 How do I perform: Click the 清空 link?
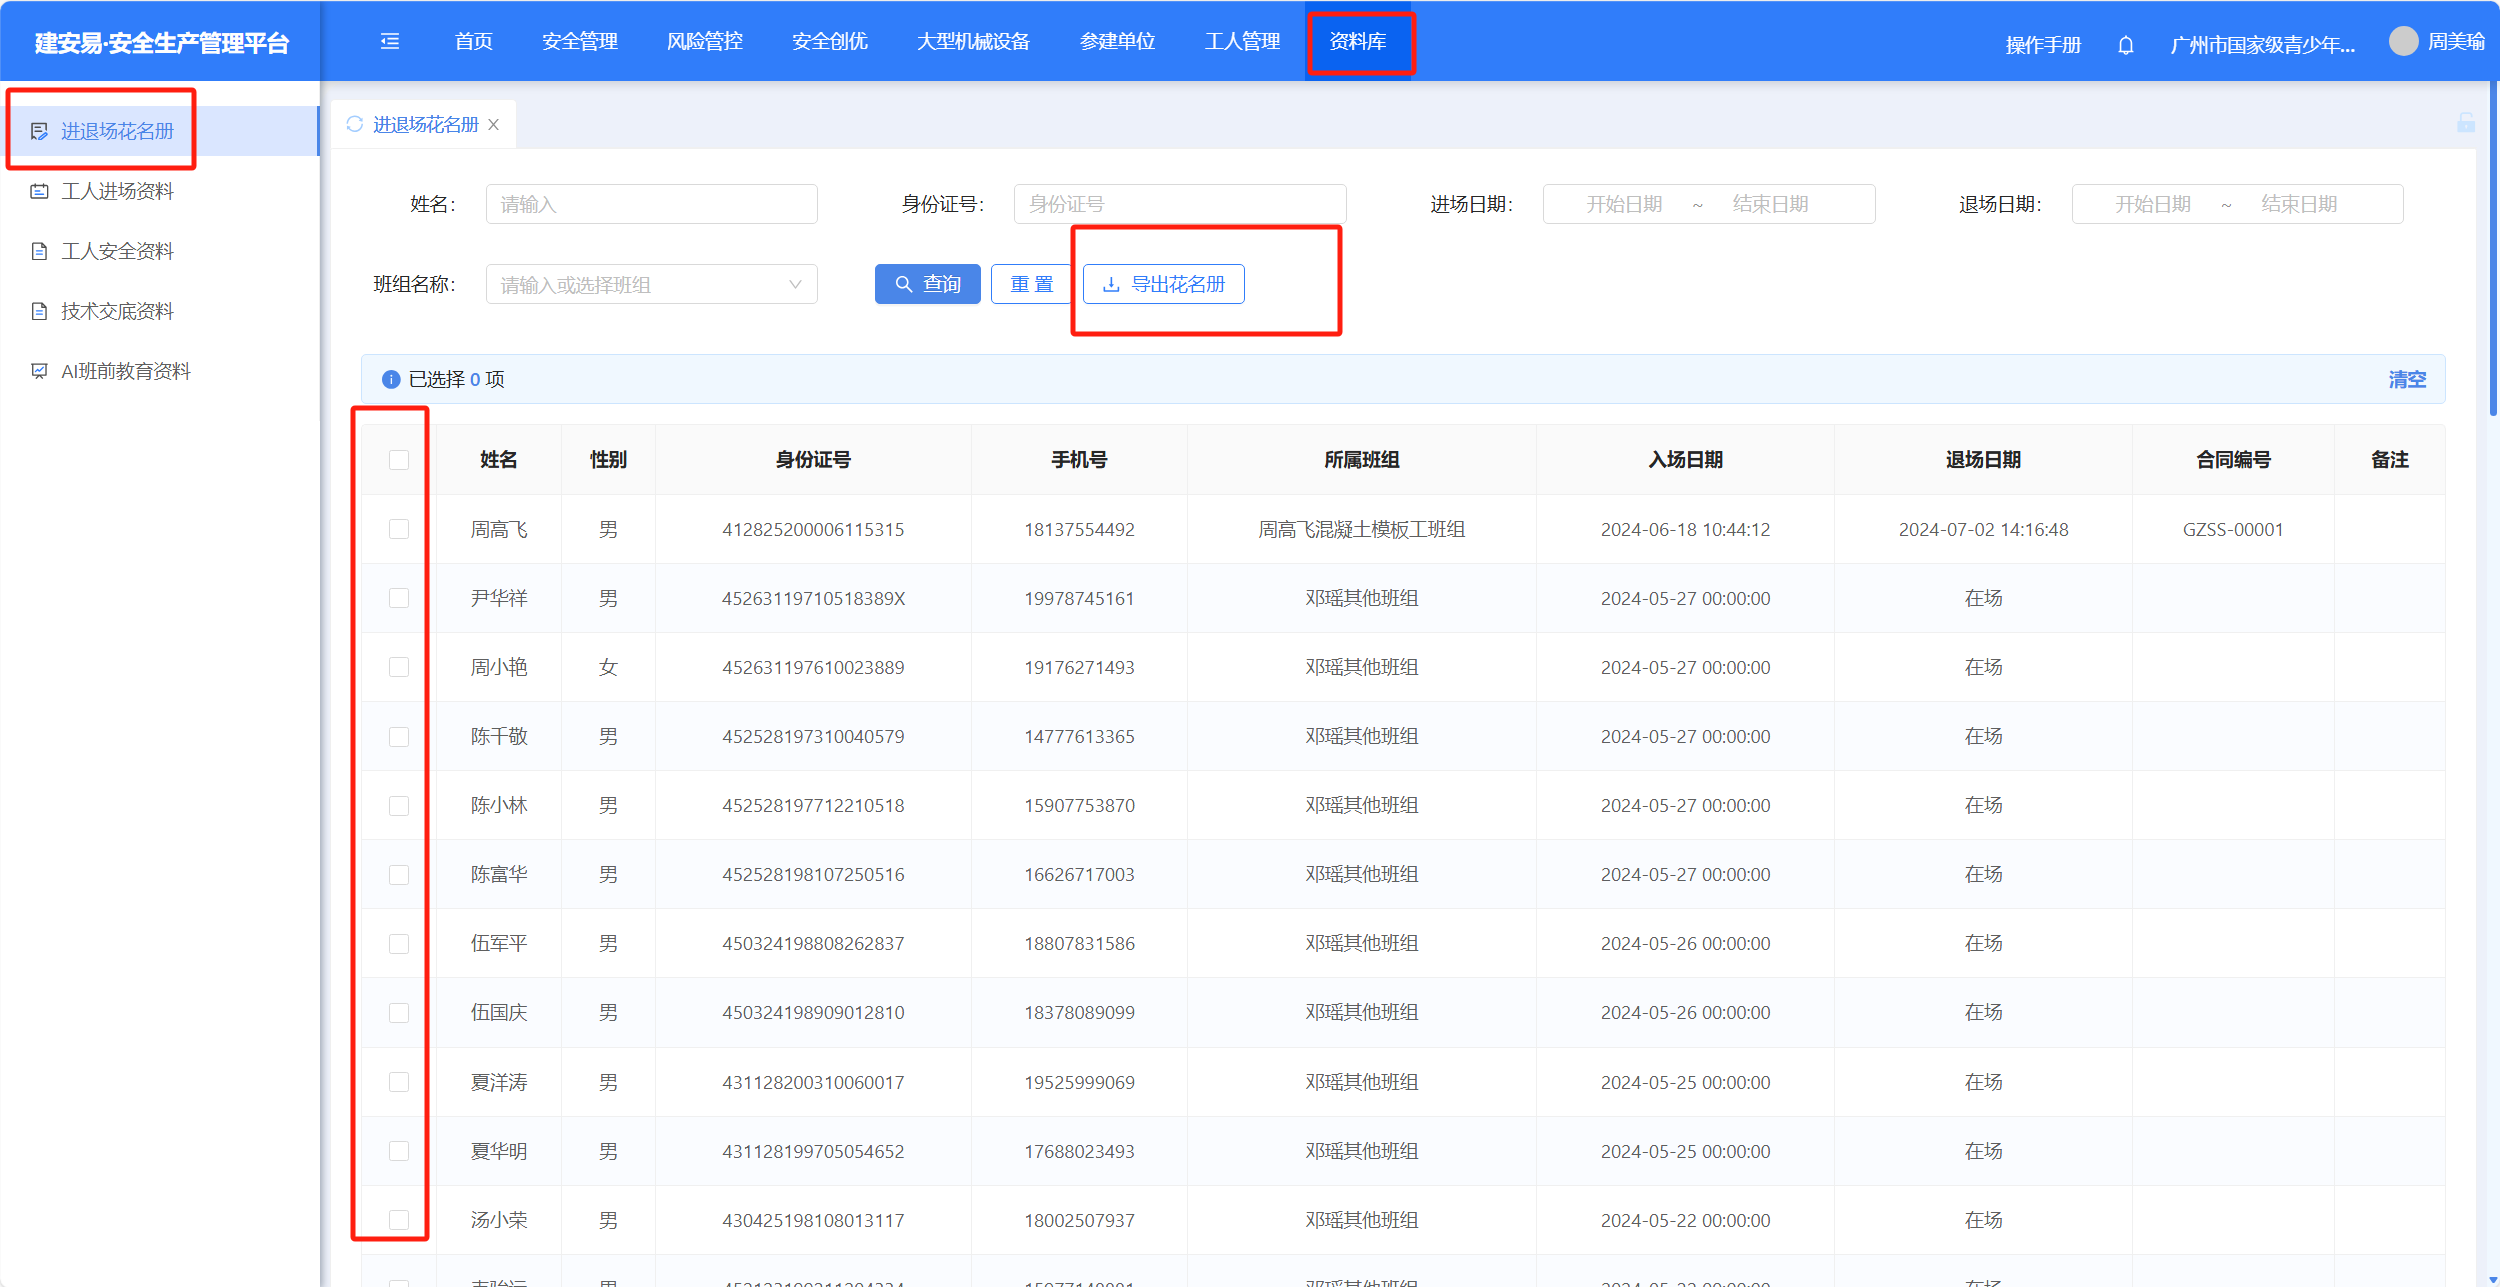tap(2406, 379)
